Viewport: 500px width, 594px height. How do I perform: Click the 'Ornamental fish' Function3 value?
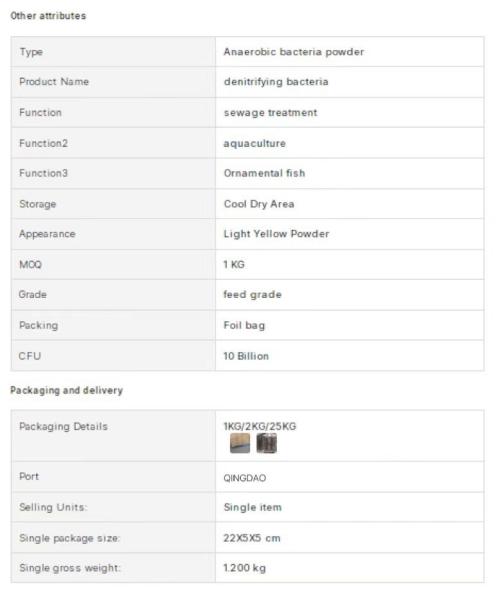point(264,173)
